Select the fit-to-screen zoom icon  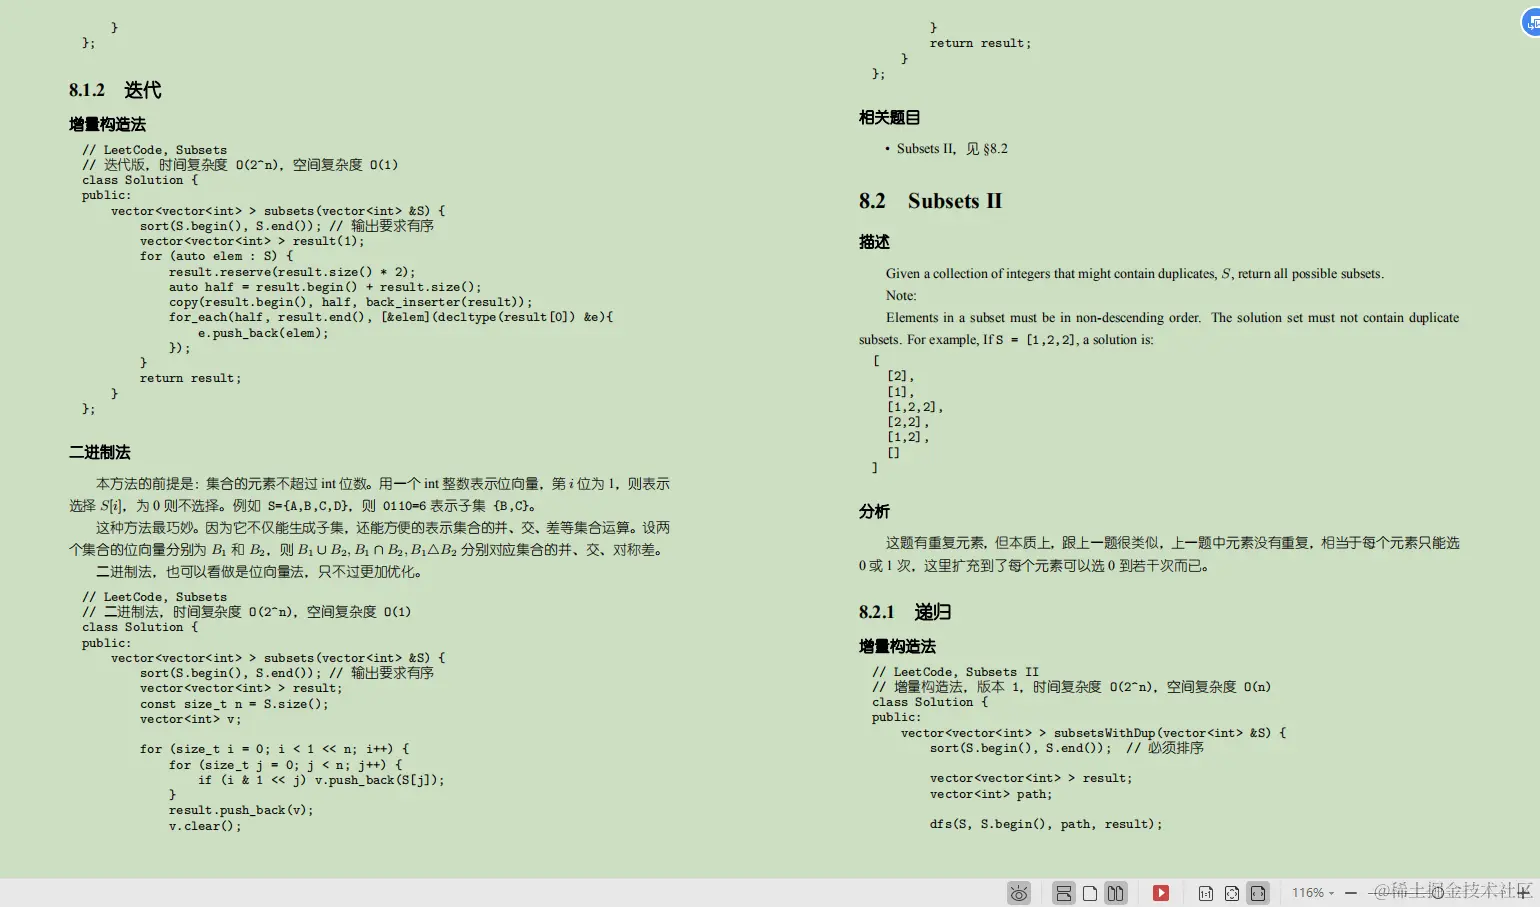(x=1231, y=893)
